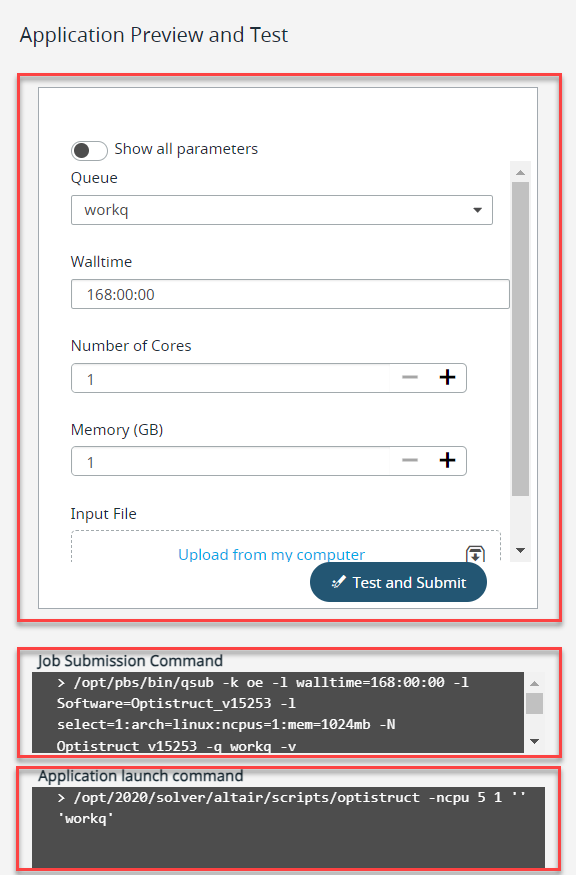Image resolution: width=576 pixels, height=875 pixels.
Task: Click the form scrollbar down arrow
Action: [x=521, y=550]
